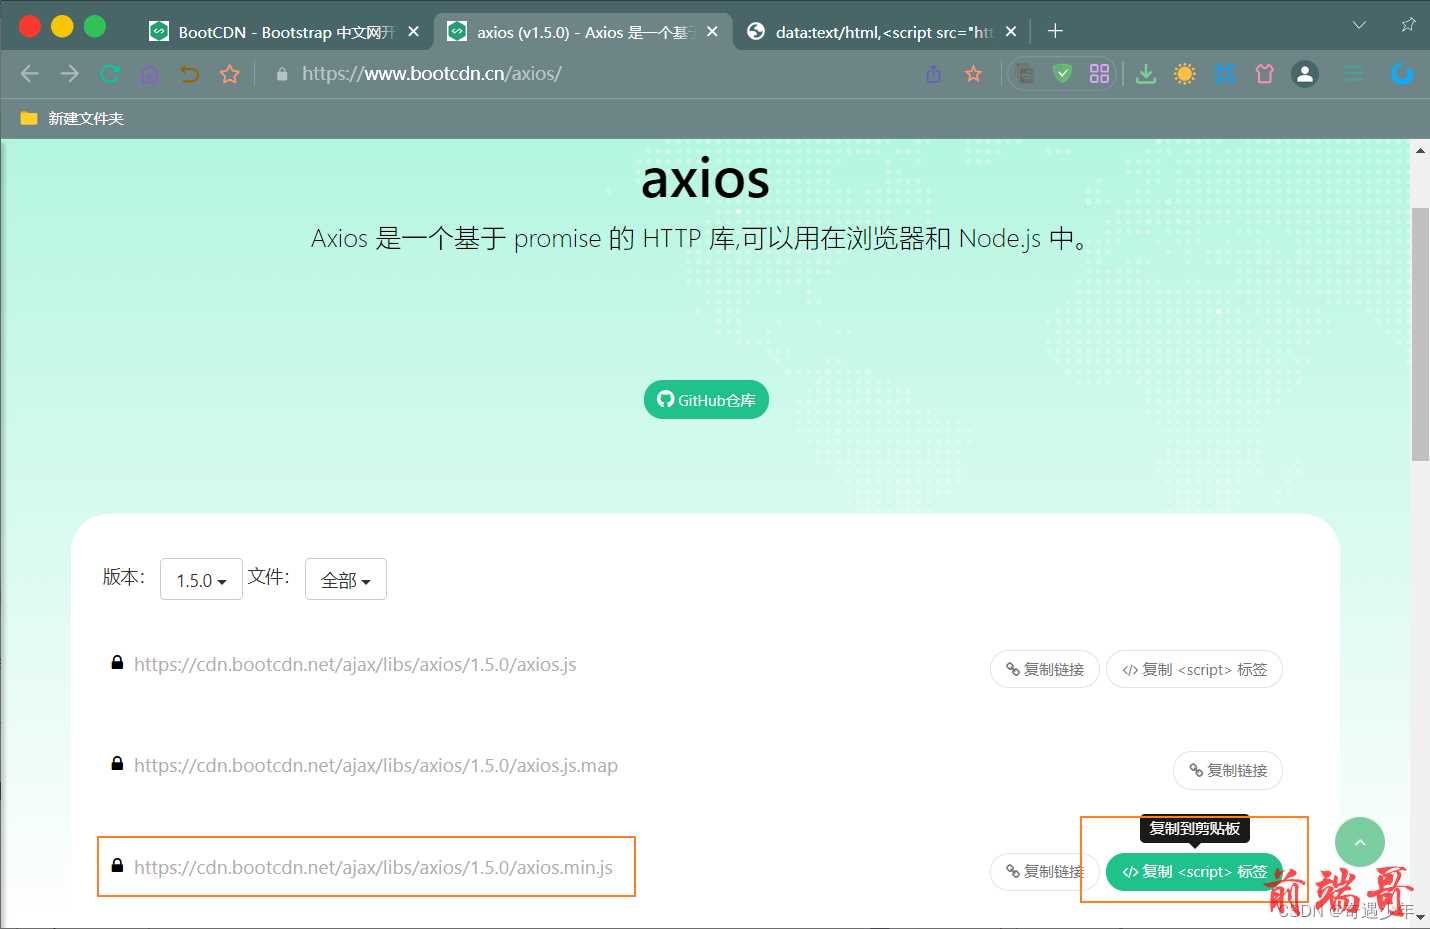Copy link for axios.js

click(1045, 670)
